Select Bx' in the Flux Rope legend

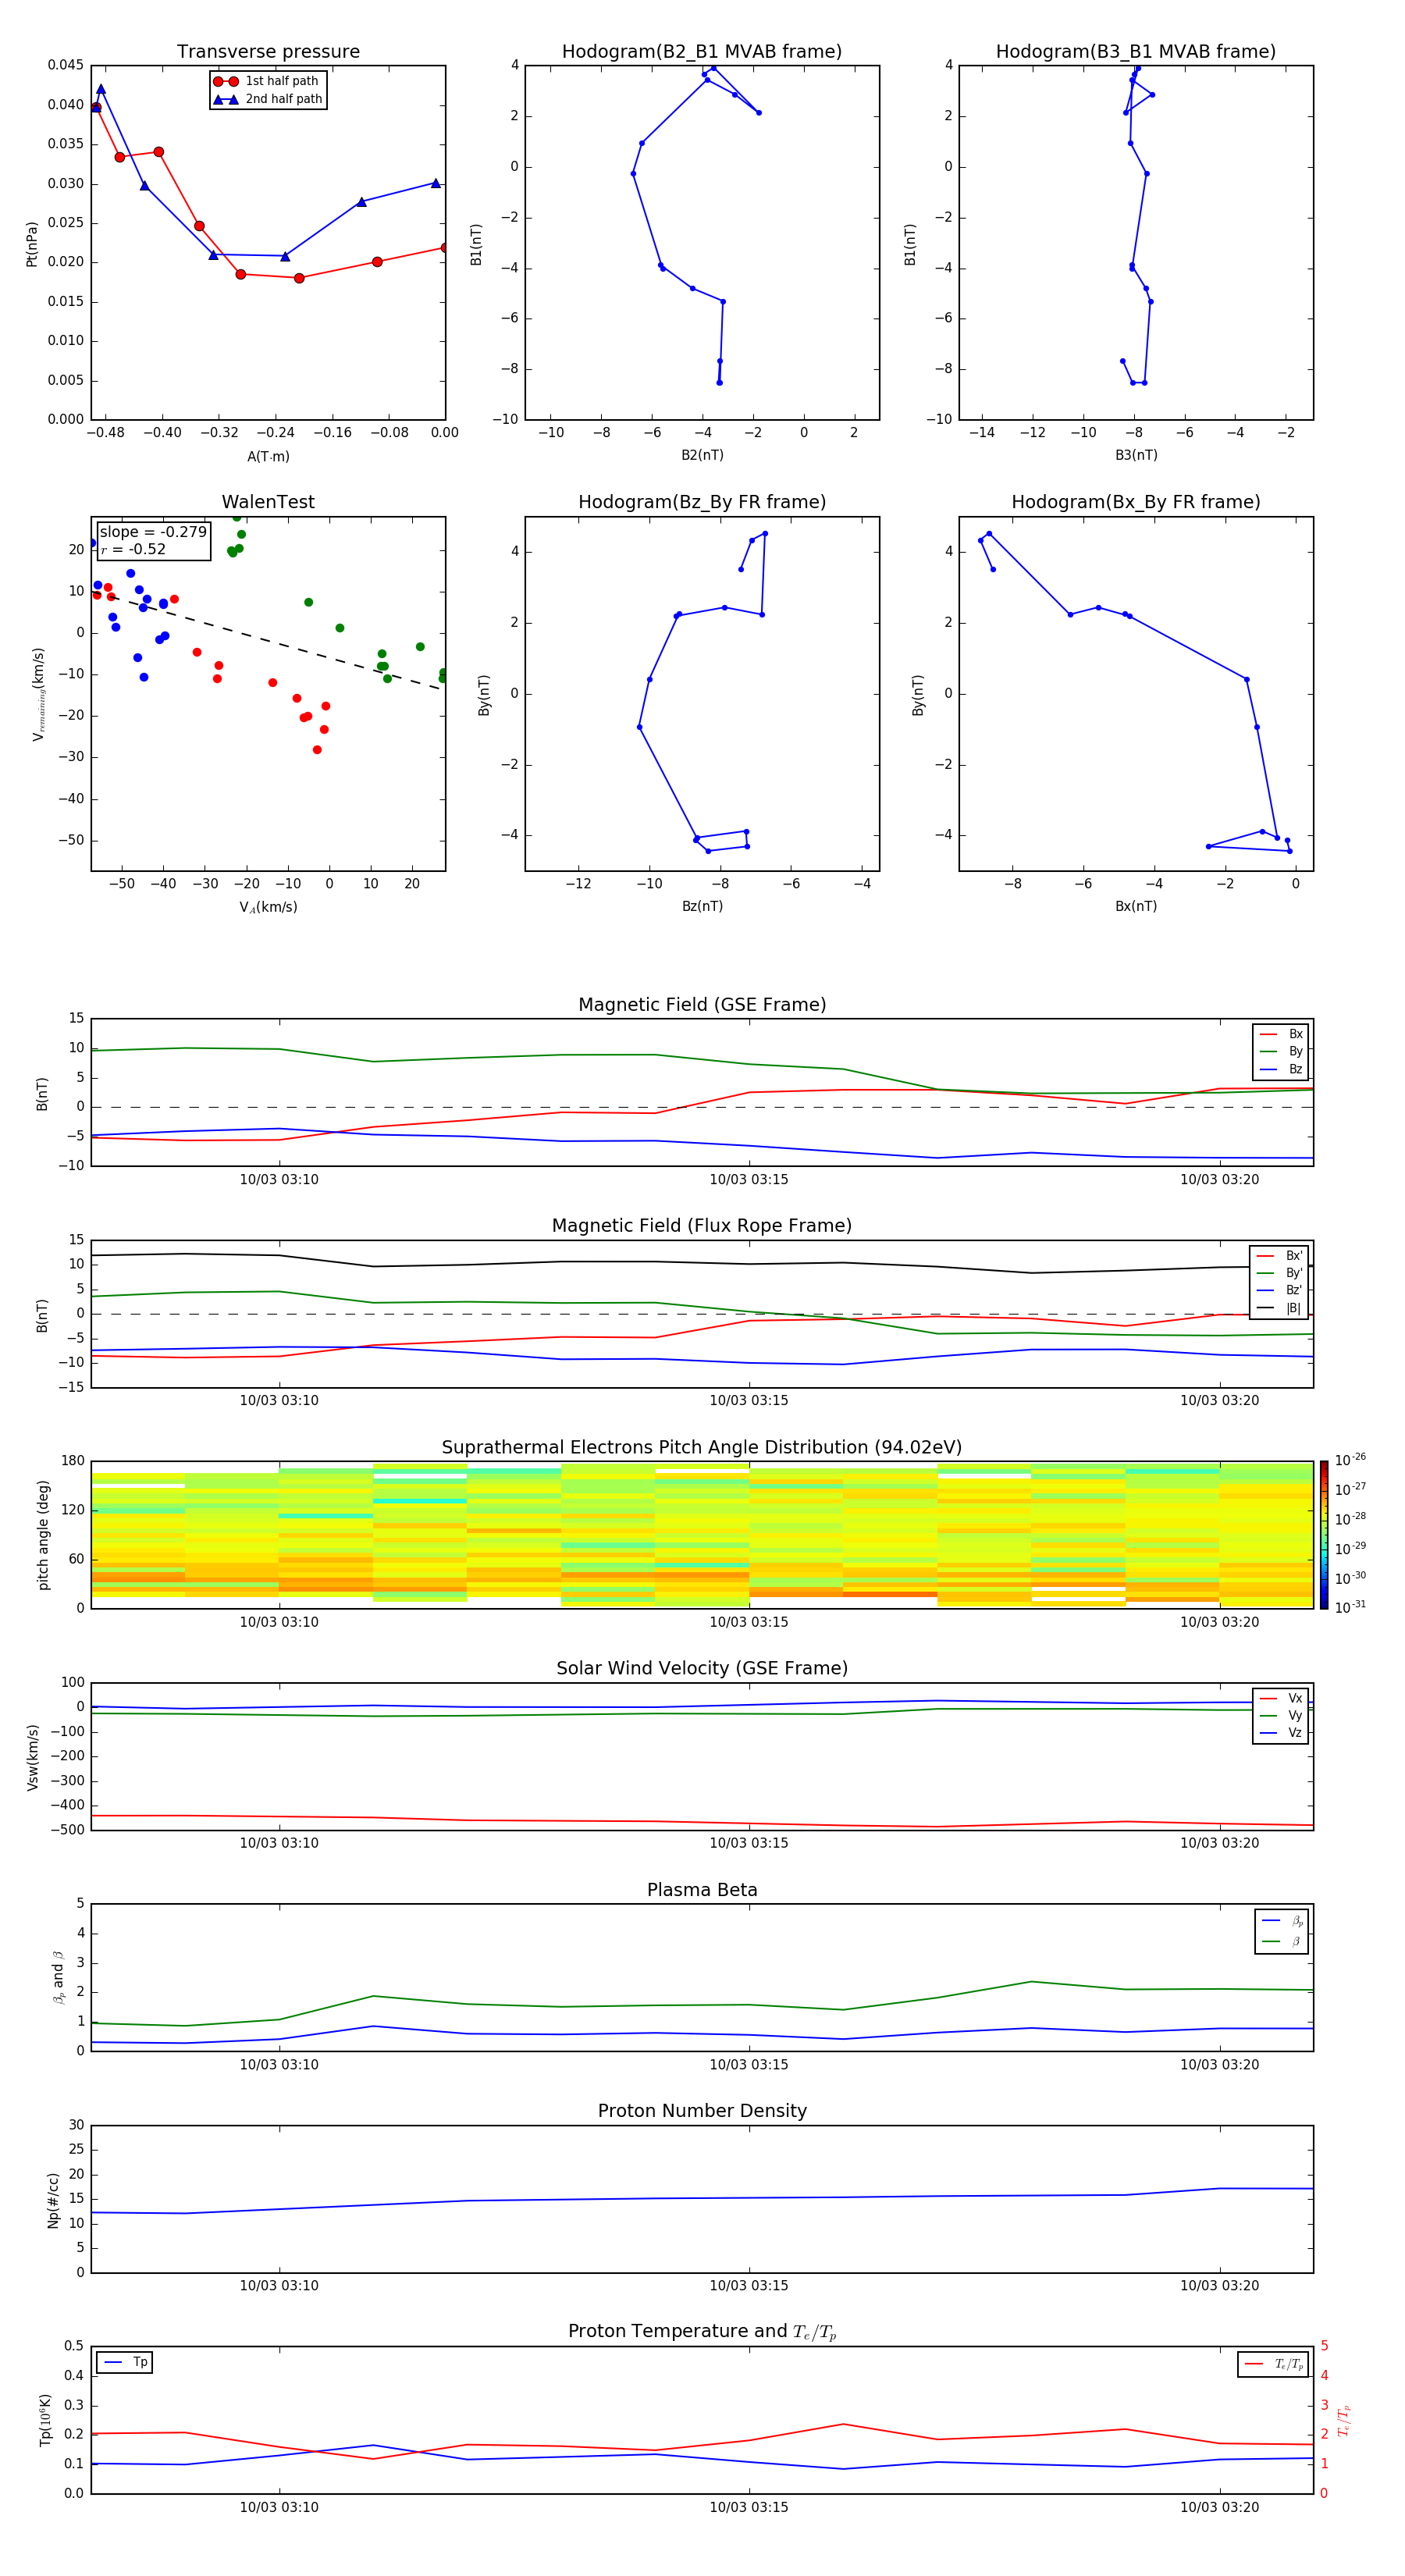[x=1279, y=1256]
